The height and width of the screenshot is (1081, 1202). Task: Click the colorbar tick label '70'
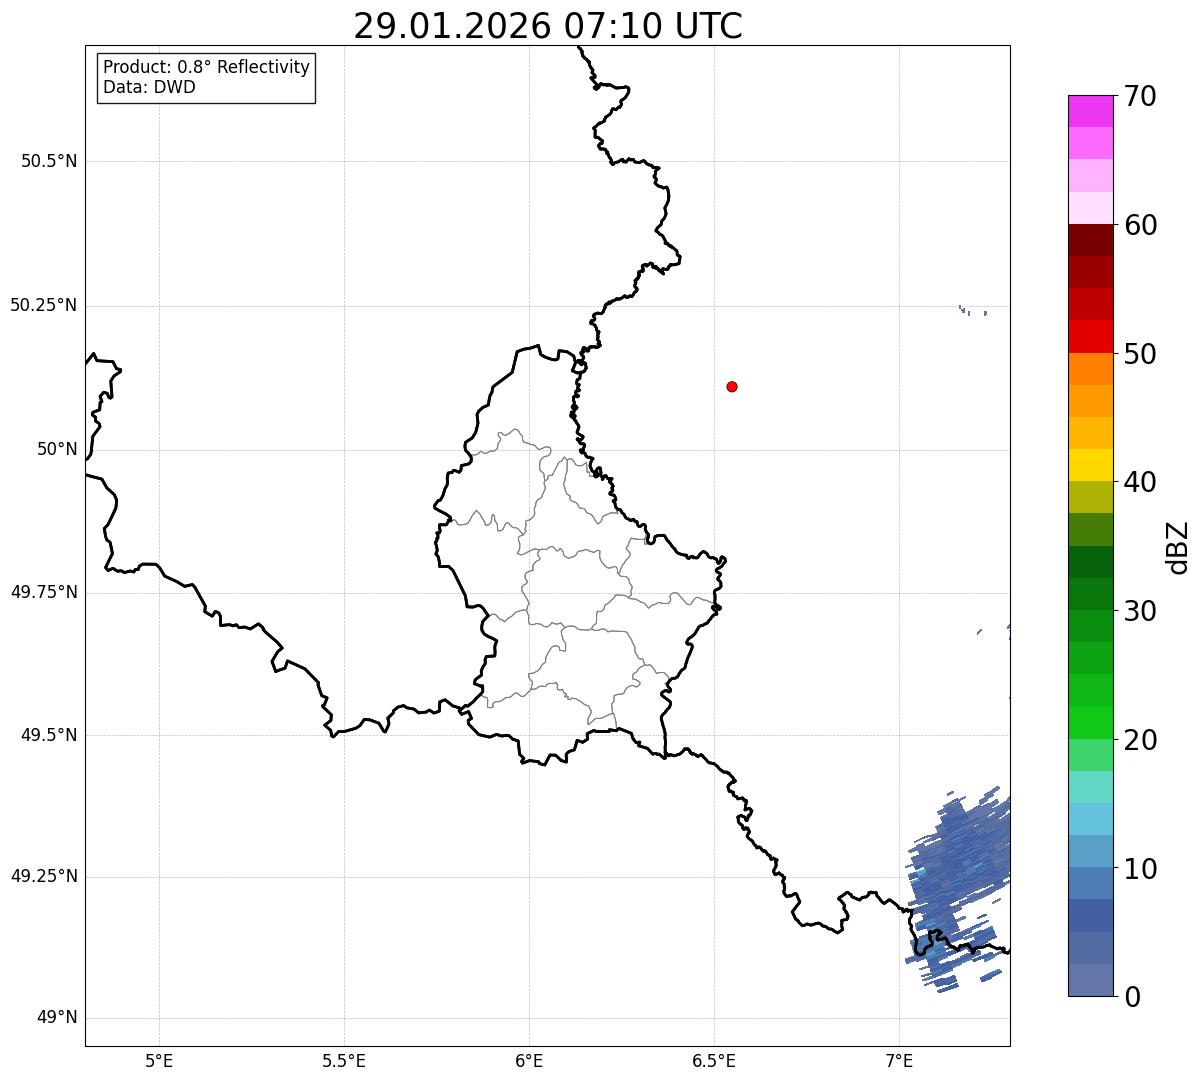(1141, 96)
